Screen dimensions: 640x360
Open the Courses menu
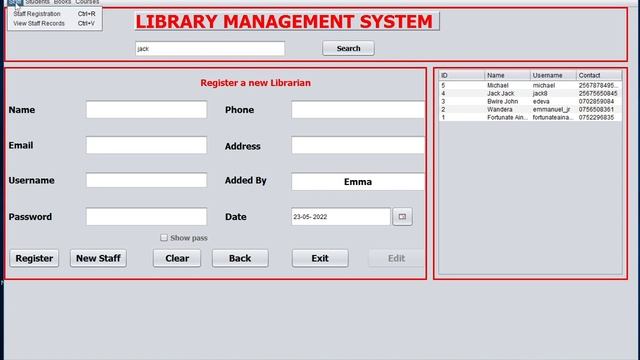coord(87,2)
